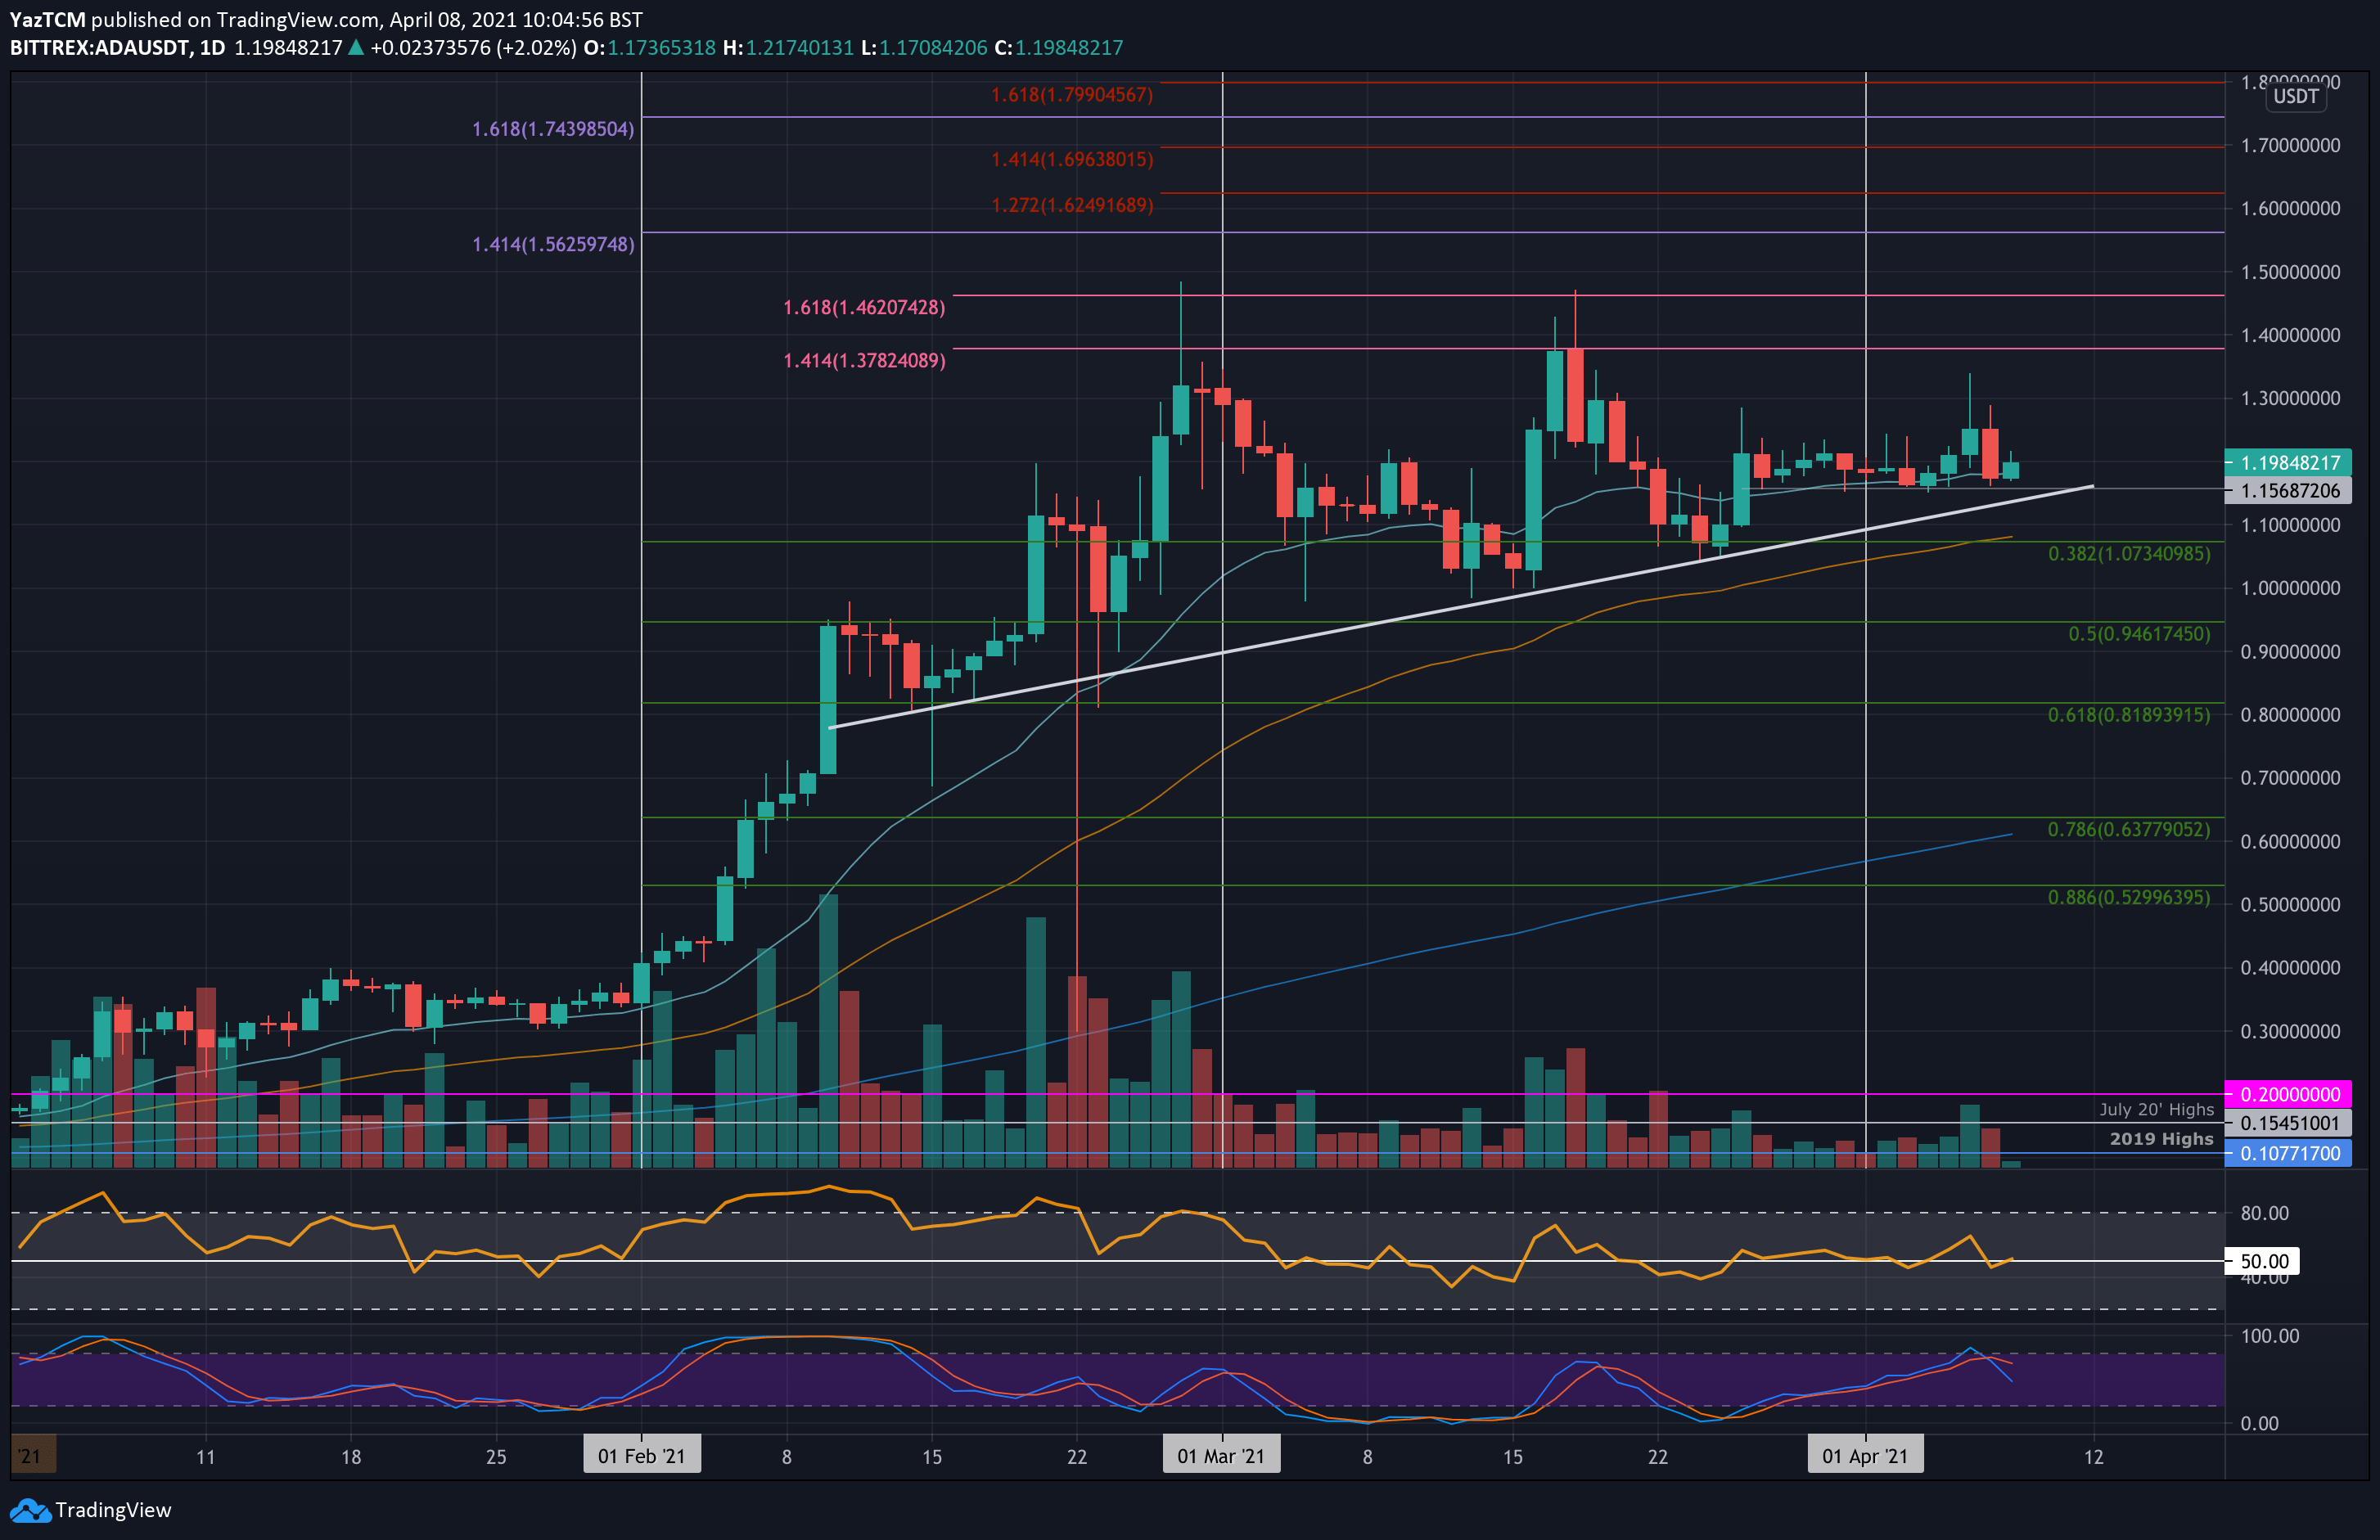The width and height of the screenshot is (2380, 1540).
Task: Click the stochastic 100.00 axis label
Action: pyautogui.click(x=2269, y=1336)
